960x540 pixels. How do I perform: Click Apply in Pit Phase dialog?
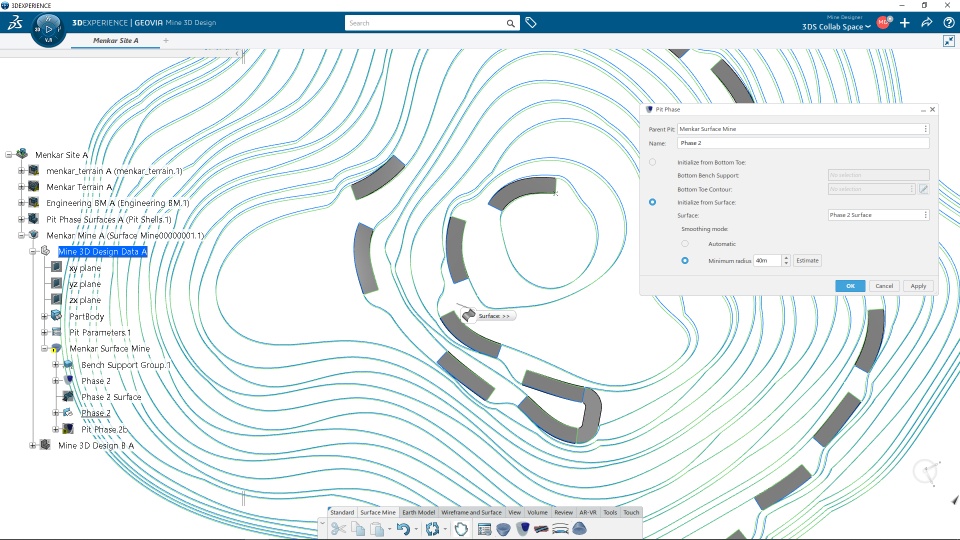(x=918, y=286)
